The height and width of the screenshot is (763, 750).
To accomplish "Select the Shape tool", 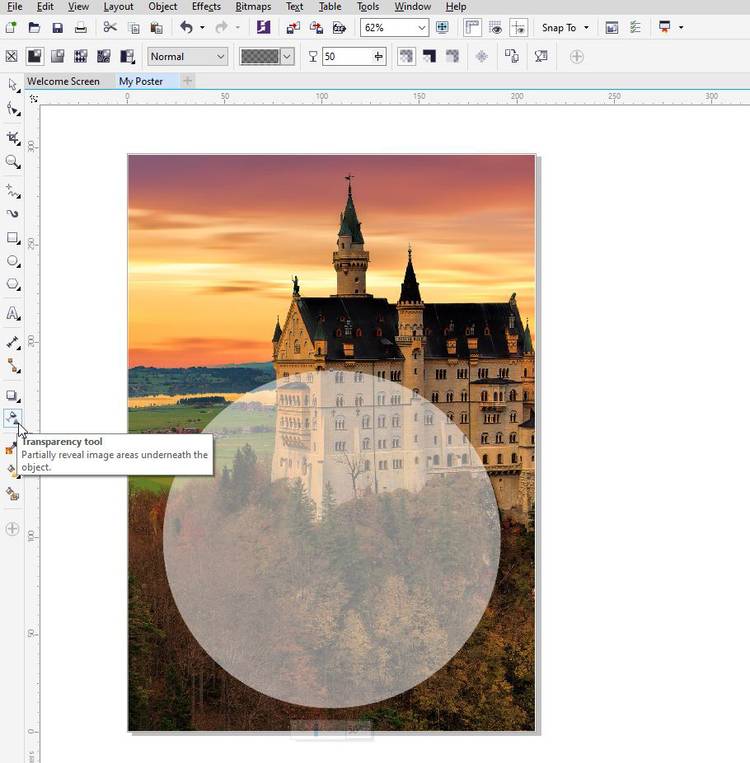I will [x=13, y=109].
